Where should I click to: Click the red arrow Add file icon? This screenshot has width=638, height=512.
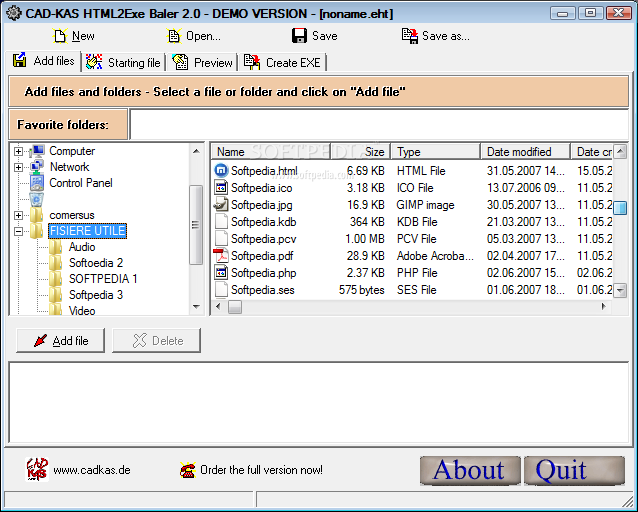coord(40,340)
